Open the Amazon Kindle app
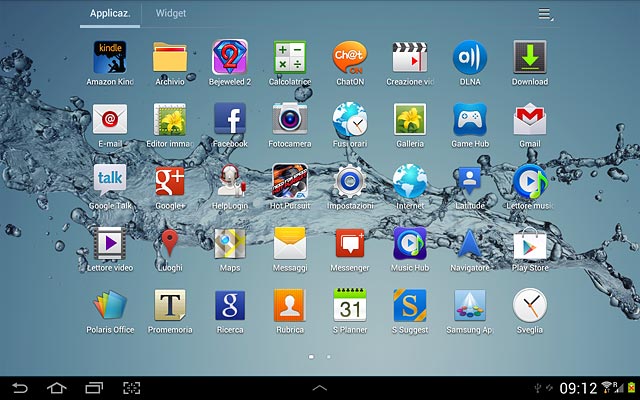Image resolution: width=640 pixels, height=400 pixels. pos(110,57)
